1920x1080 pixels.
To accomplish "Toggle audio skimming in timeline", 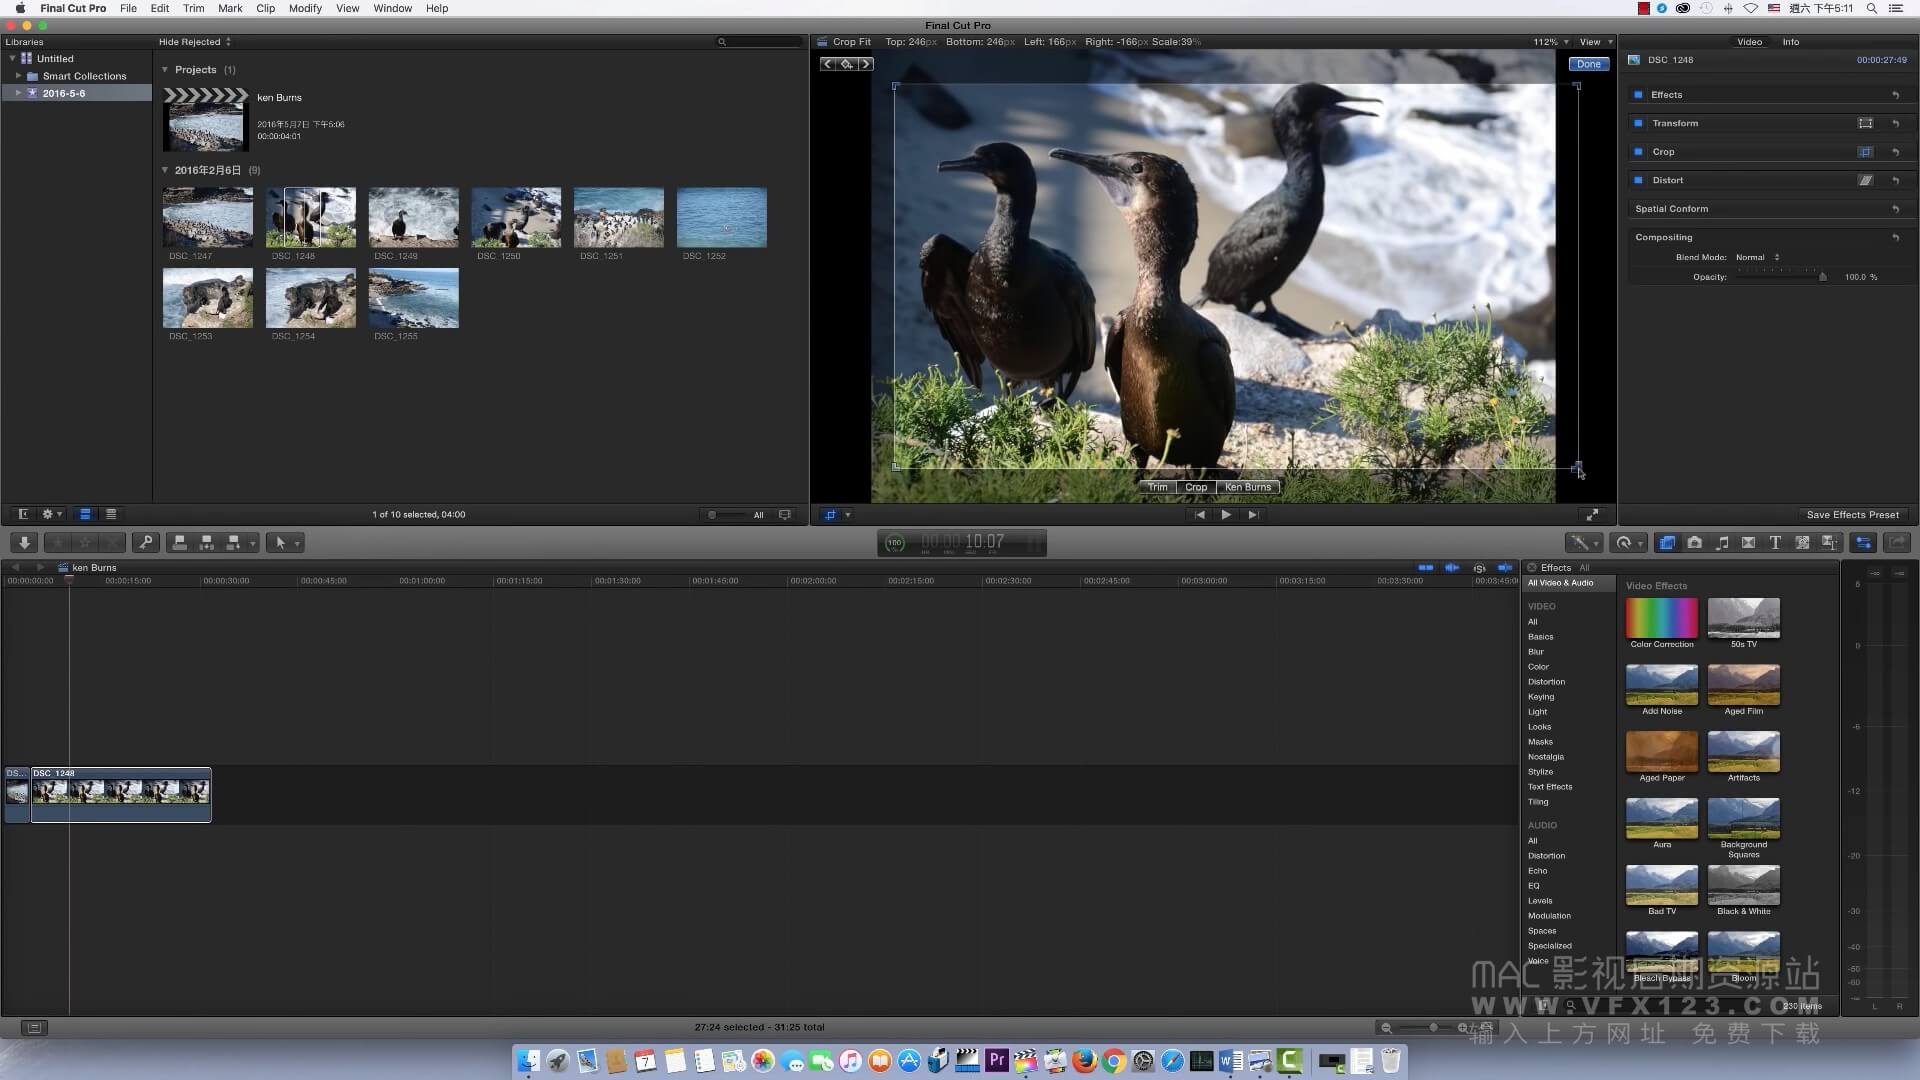I will pos(1452,568).
